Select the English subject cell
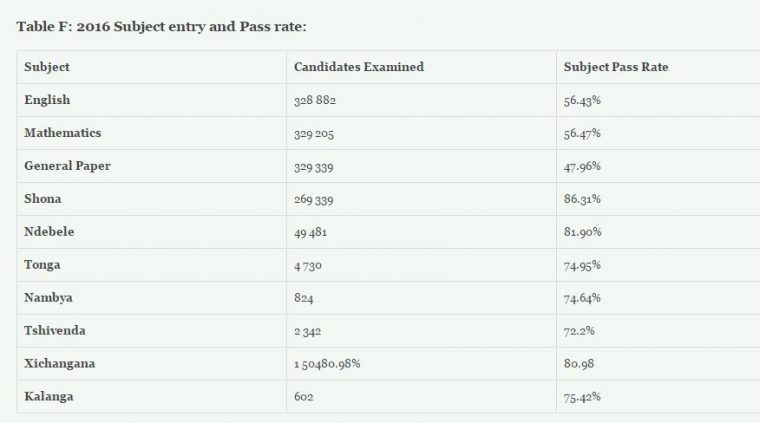Screen dimensions: 760x423 [47, 100]
